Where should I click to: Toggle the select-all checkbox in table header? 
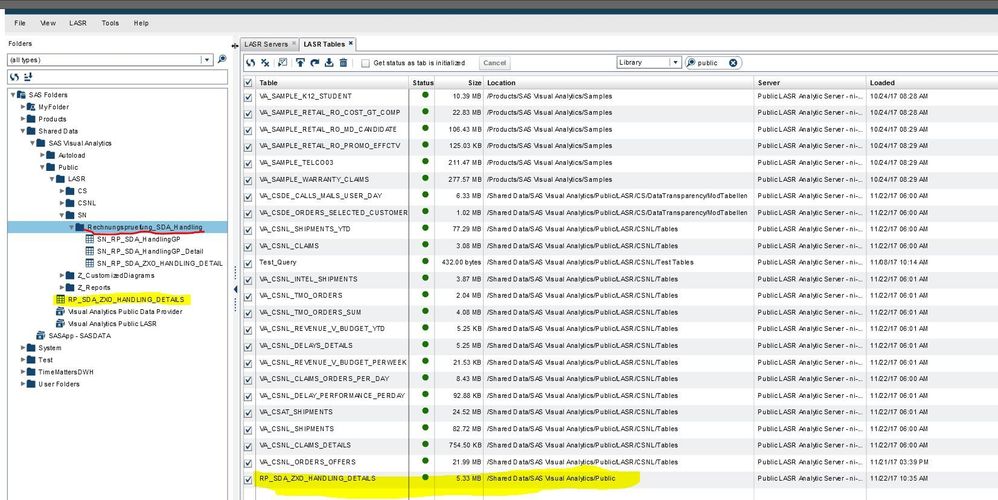coord(249,82)
